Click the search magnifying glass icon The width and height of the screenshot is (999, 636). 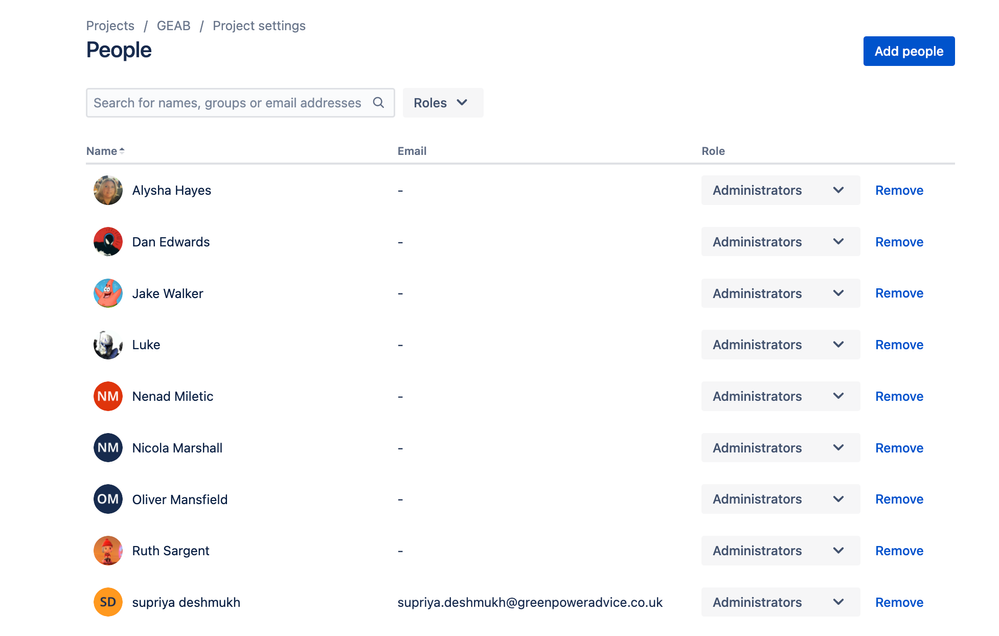(x=378, y=102)
